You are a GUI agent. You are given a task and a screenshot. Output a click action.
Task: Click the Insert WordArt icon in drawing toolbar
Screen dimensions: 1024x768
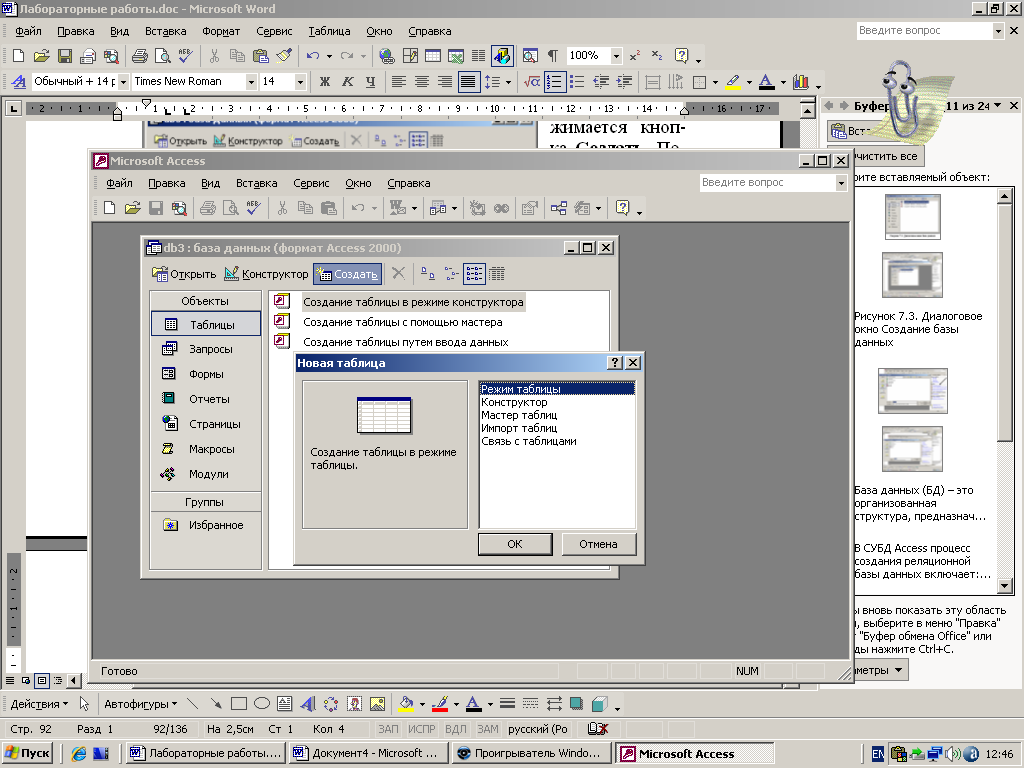point(307,704)
